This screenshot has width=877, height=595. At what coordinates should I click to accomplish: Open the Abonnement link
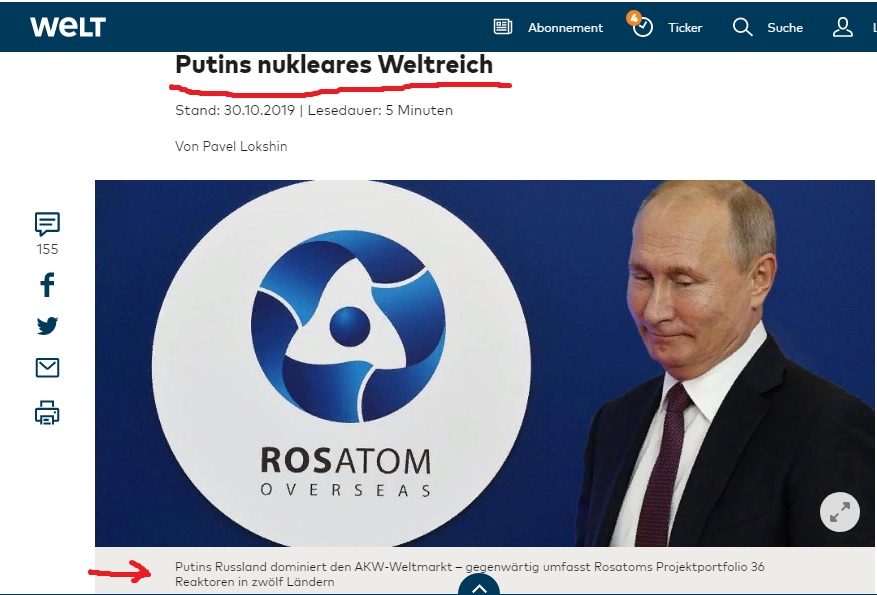tap(565, 27)
